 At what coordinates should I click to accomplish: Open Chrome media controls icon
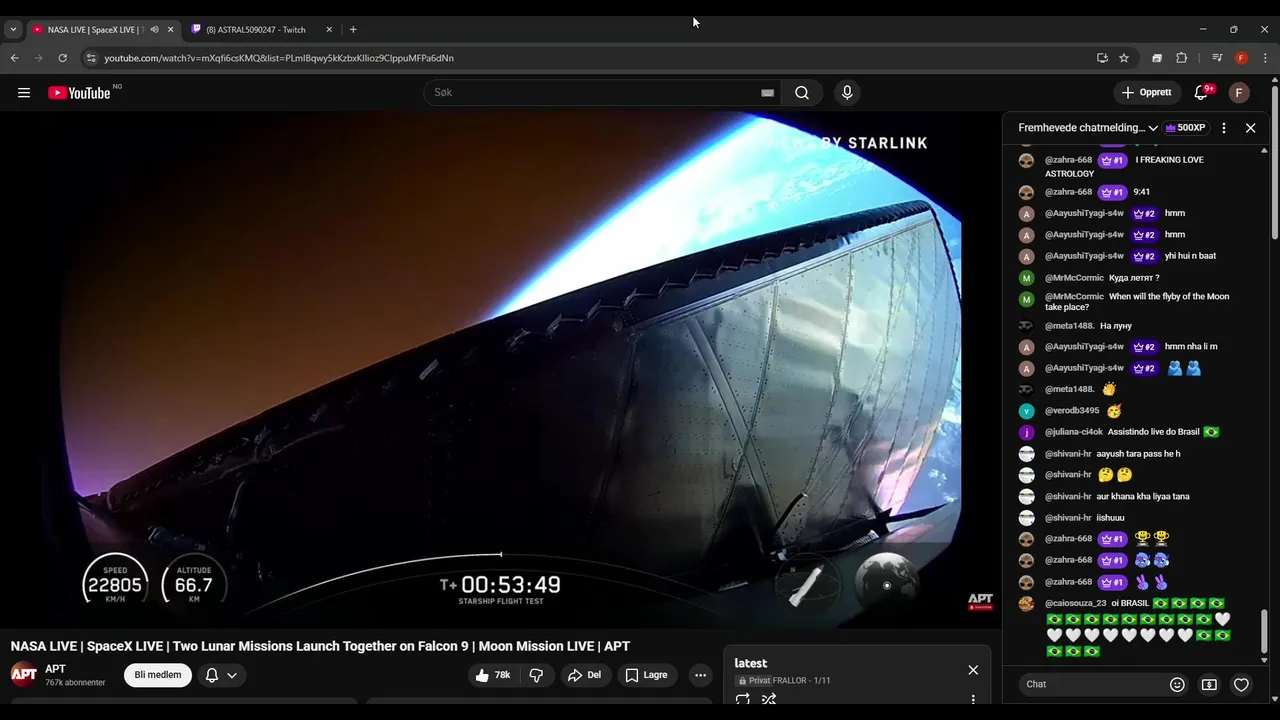1217,58
